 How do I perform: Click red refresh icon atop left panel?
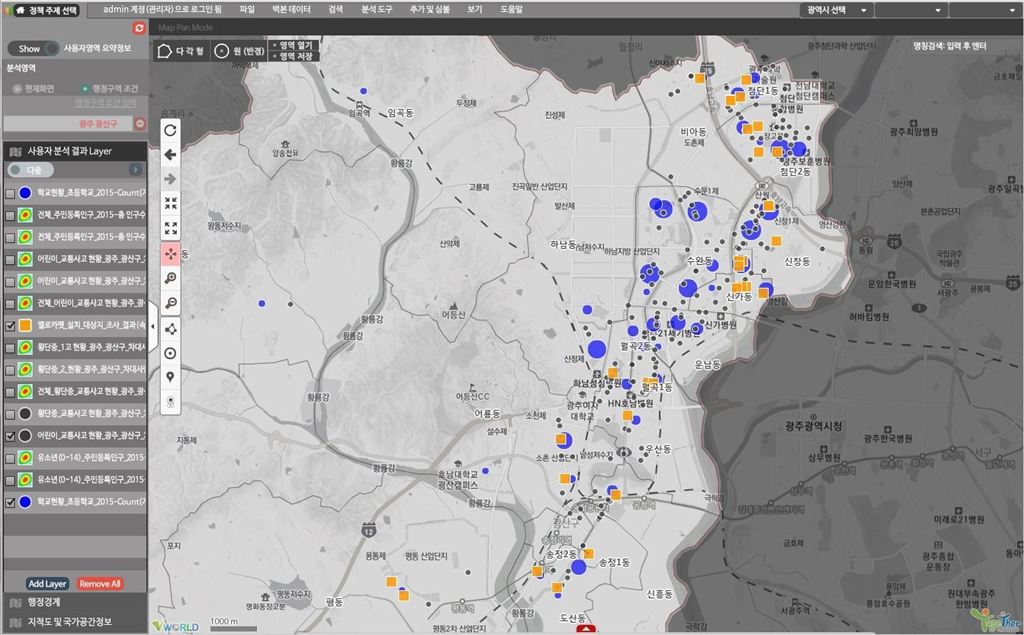[139, 27]
